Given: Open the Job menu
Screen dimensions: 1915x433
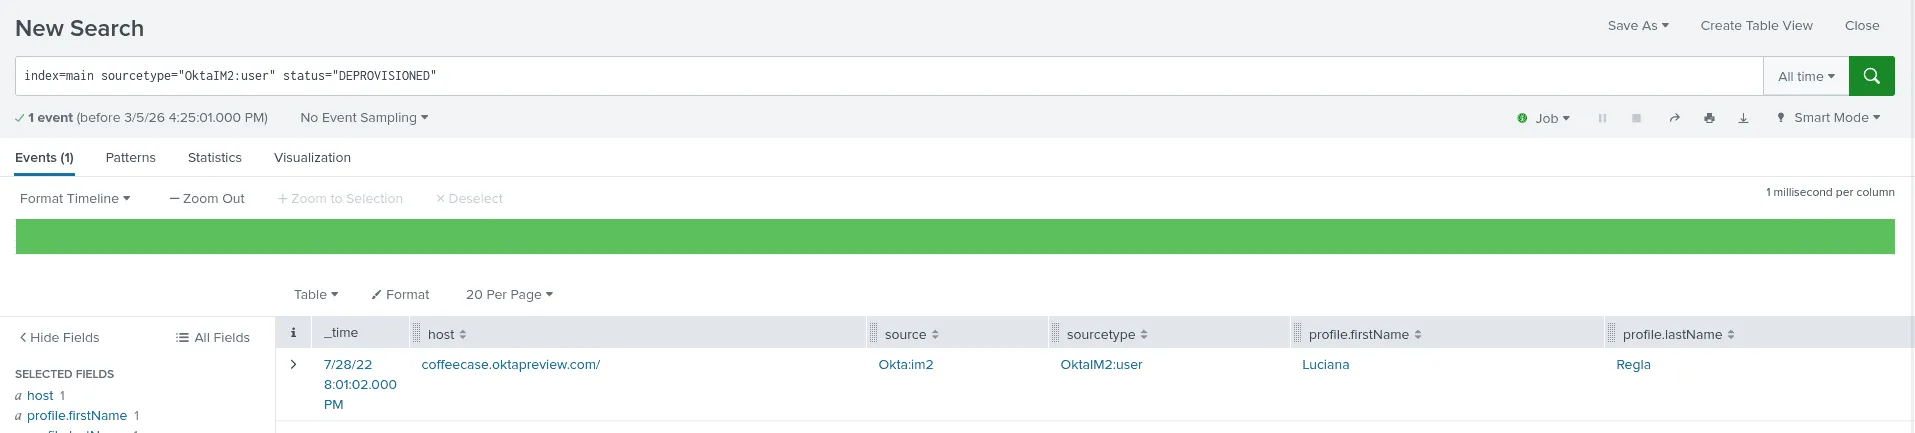Looking at the screenshot, I should 1552,118.
